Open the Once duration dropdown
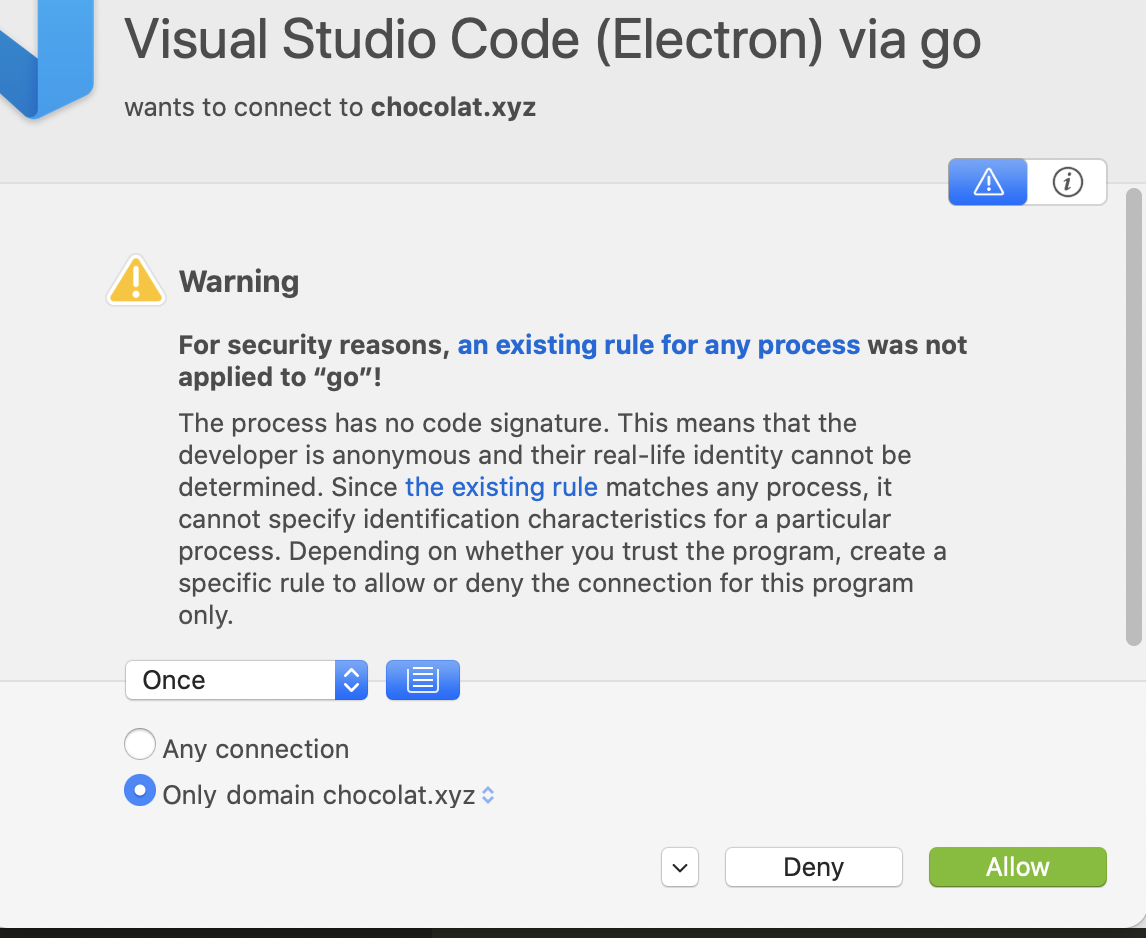The width and height of the screenshot is (1146, 938). tap(246, 680)
